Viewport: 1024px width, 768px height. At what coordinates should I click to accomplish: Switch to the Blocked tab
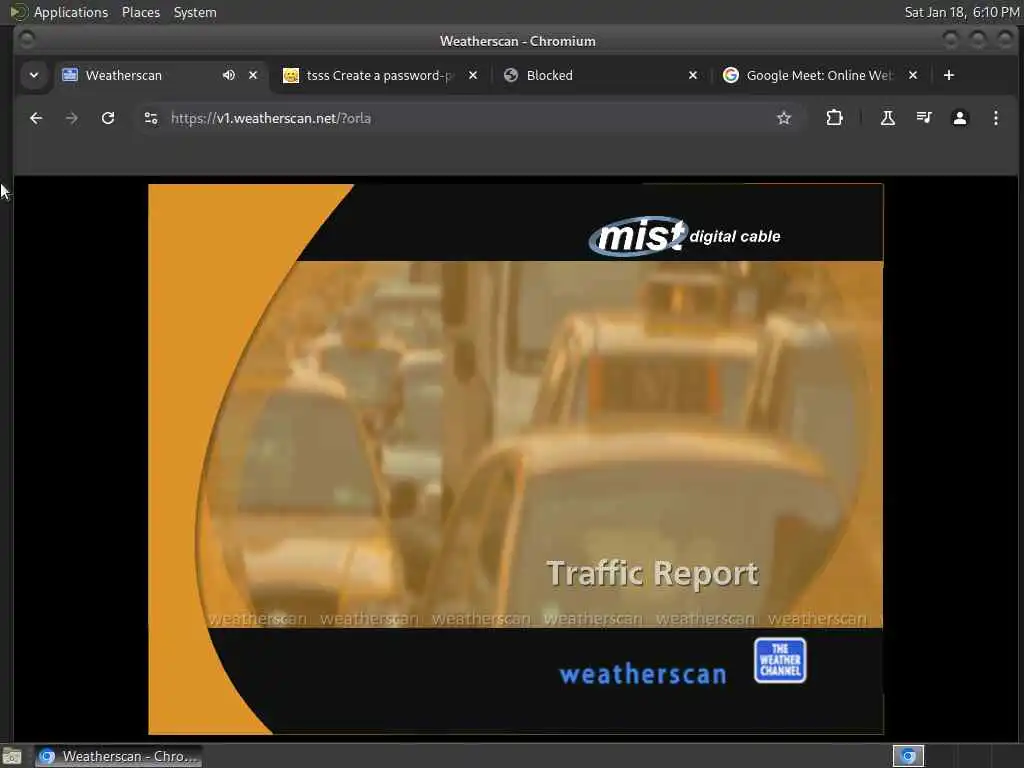click(x=601, y=75)
